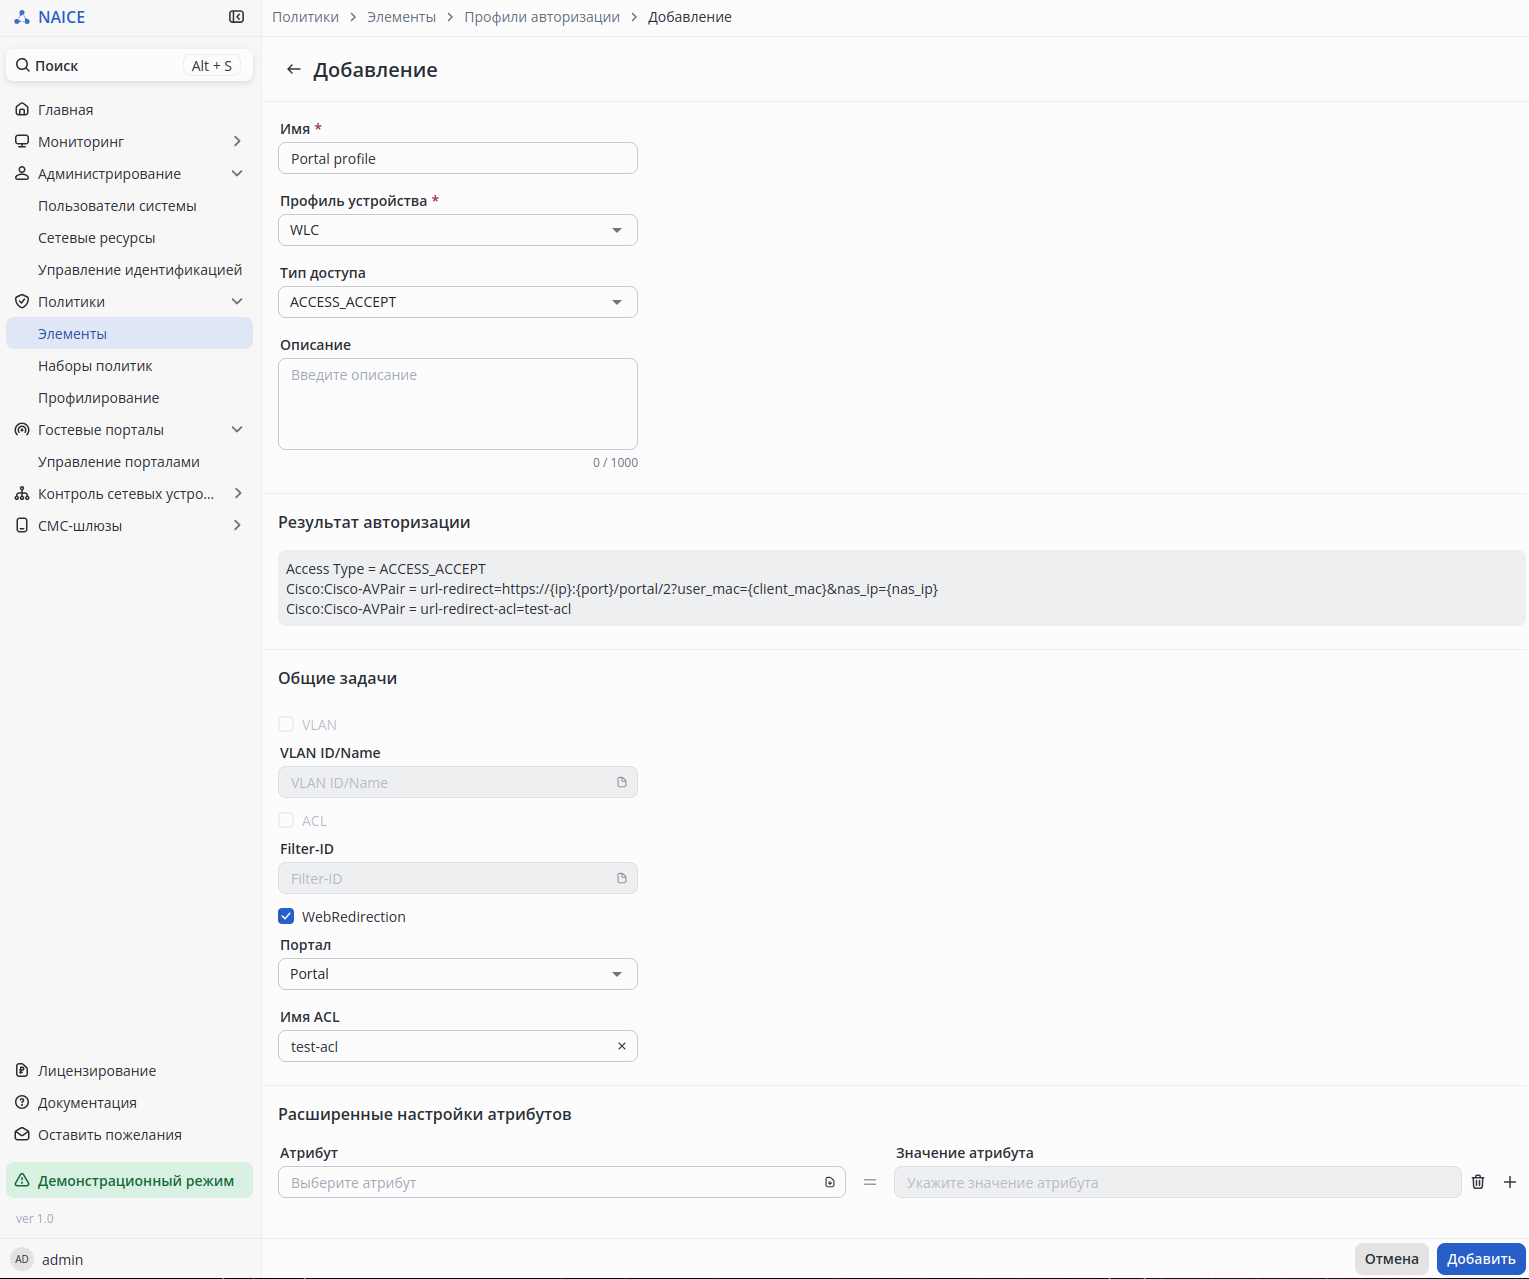The image size is (1529, 1279).
Task: Open the Тип доступа dropdown
Action: (457, 302)
